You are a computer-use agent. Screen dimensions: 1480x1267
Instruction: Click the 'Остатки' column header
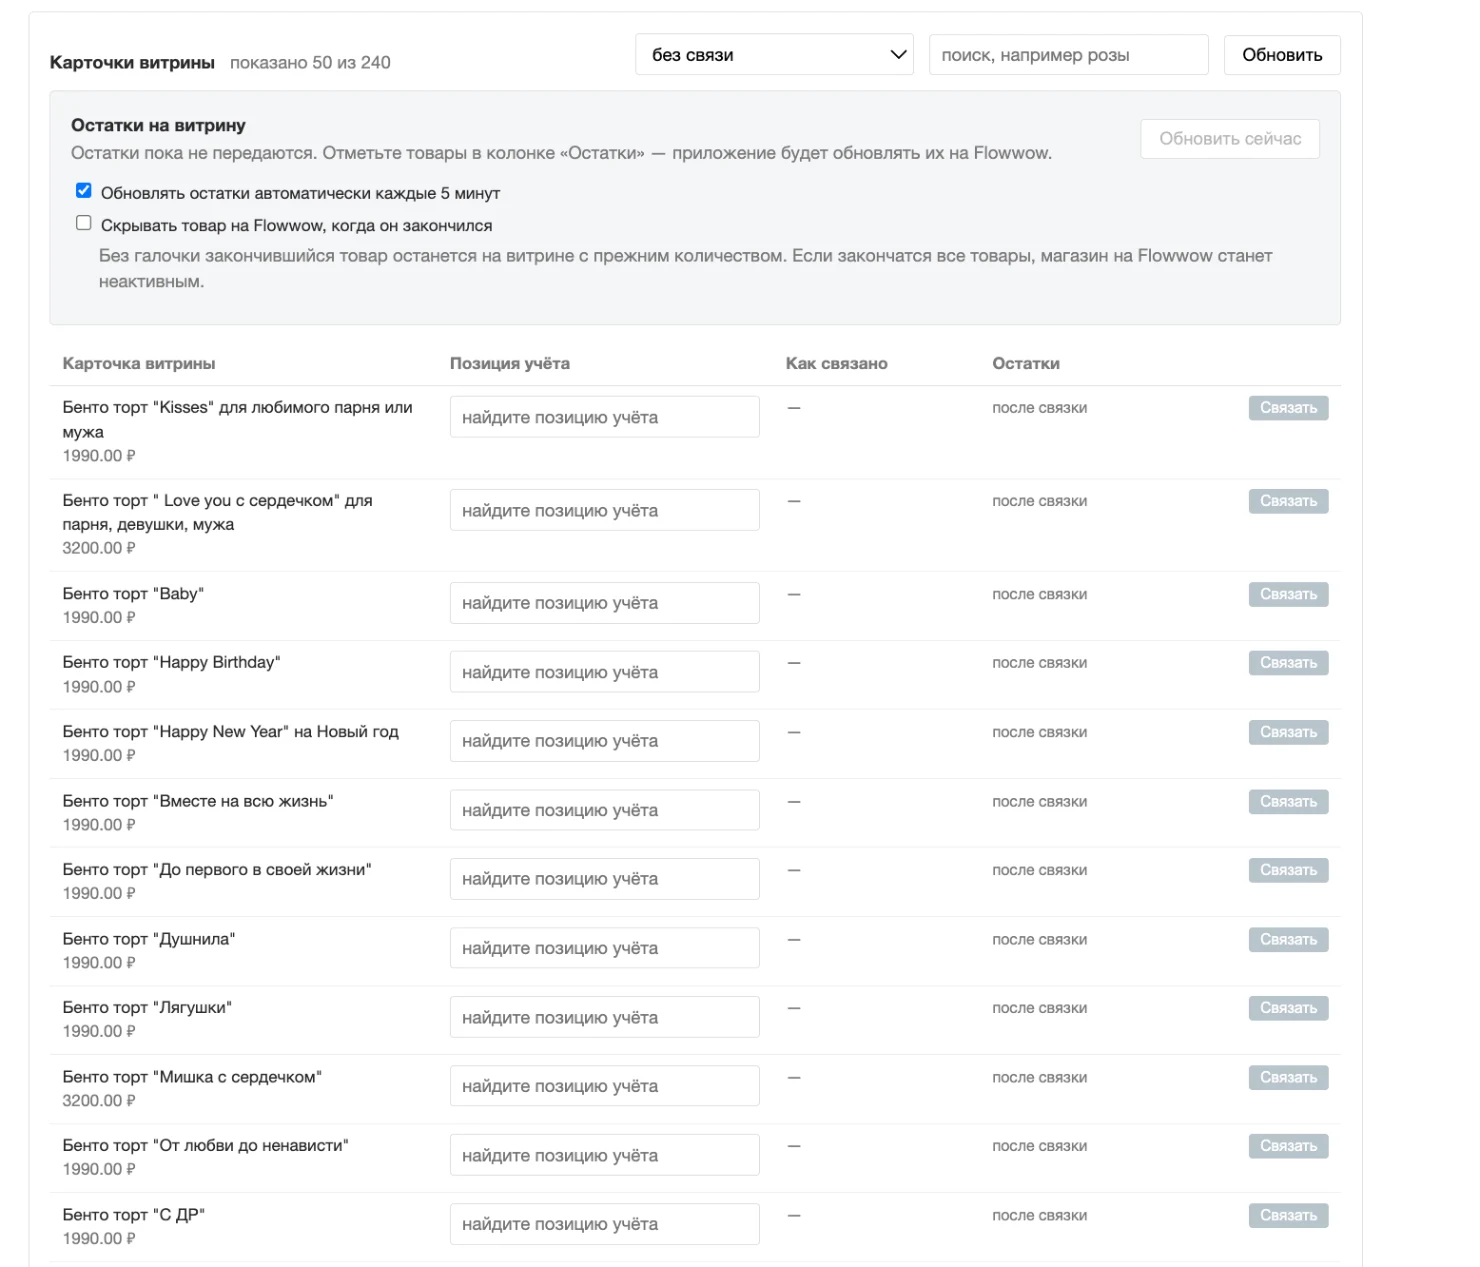(x=1026, y=363)
